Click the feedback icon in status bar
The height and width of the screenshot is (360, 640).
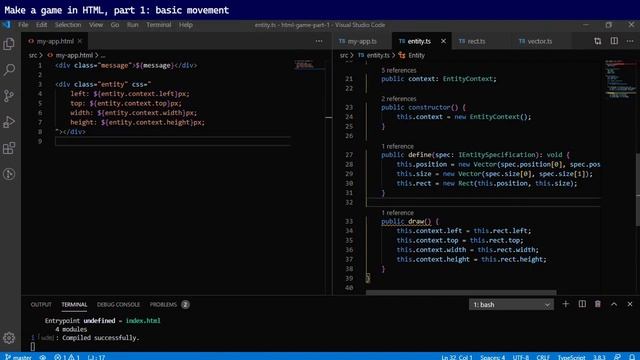(x=617, y=357)
